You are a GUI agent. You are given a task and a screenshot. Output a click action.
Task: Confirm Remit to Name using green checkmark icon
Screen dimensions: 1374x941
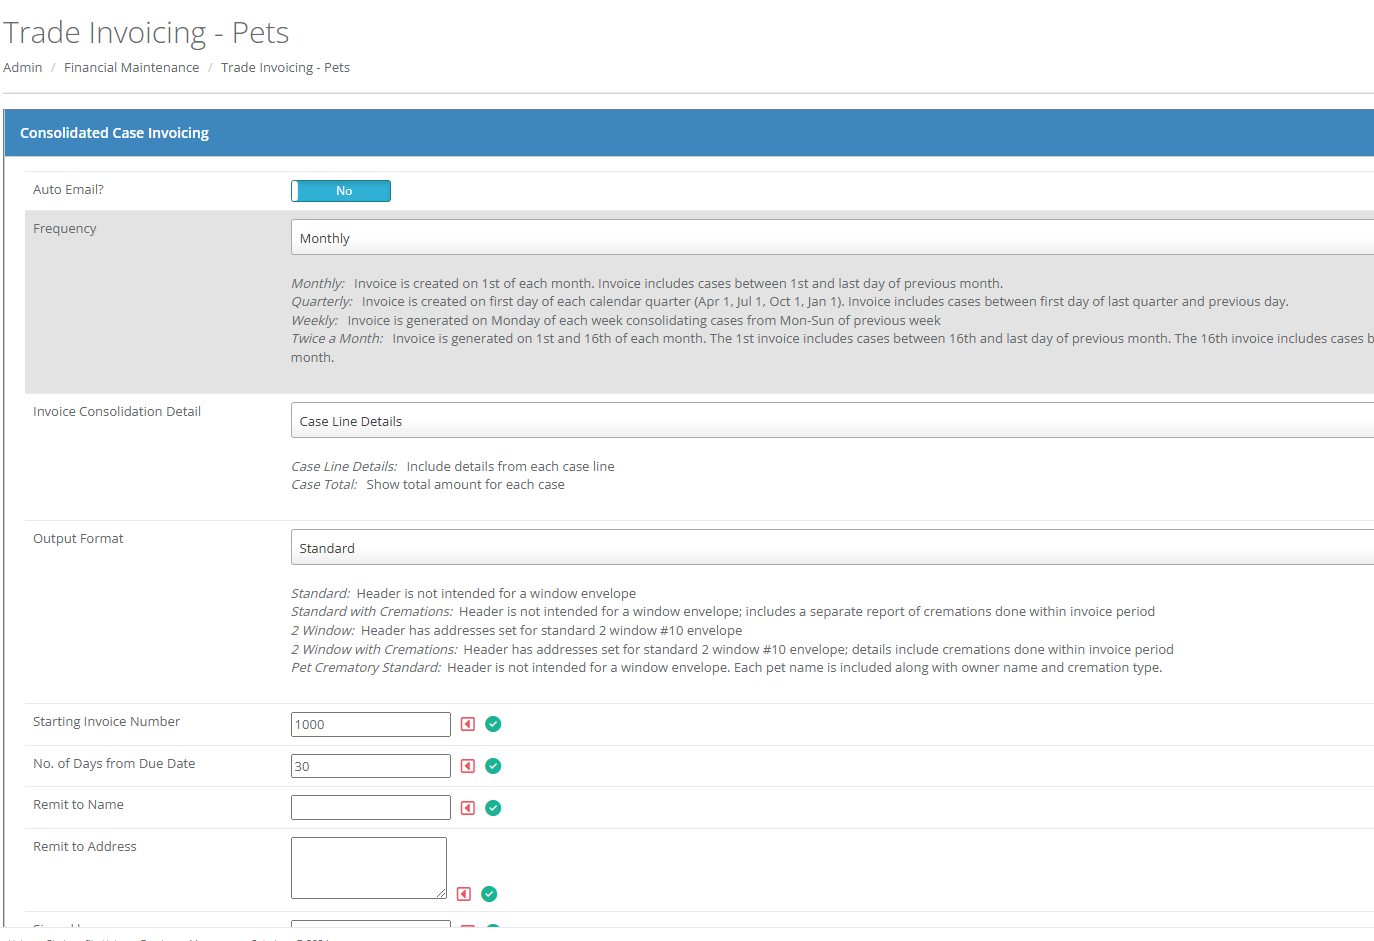pyautogui.click(x=493, y=807)
